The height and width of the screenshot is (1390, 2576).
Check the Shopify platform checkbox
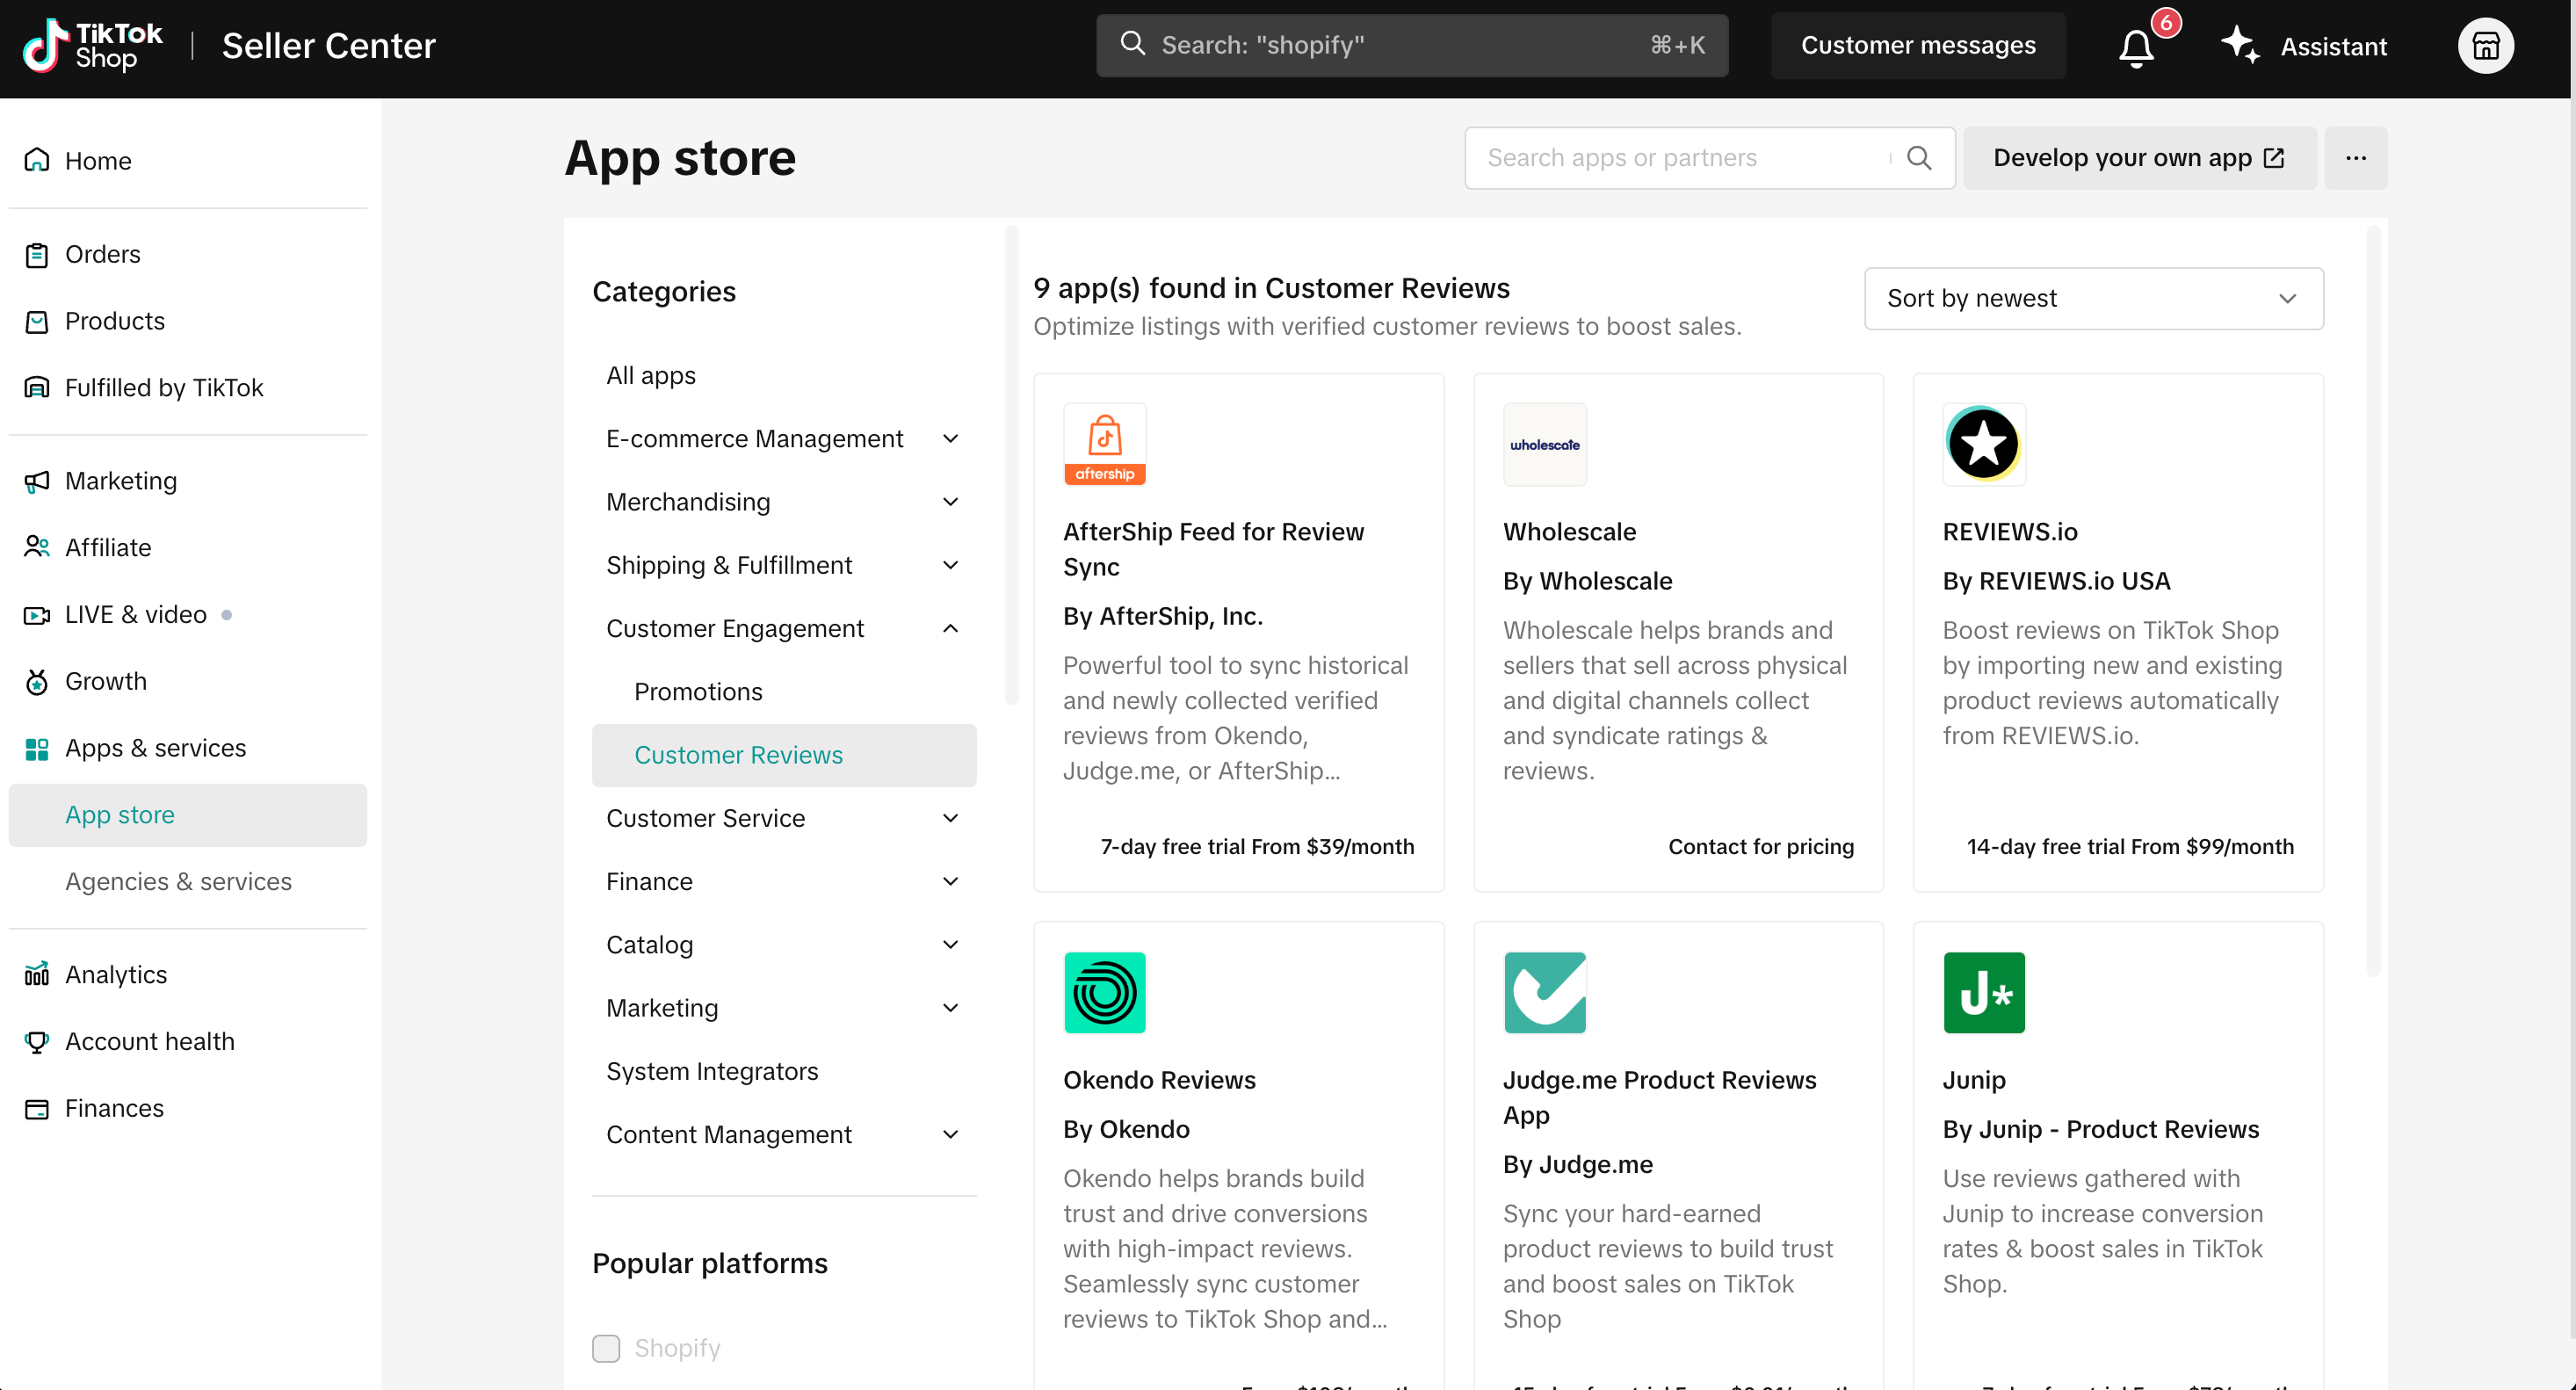pyautogui.click(x=606, y=1347)
